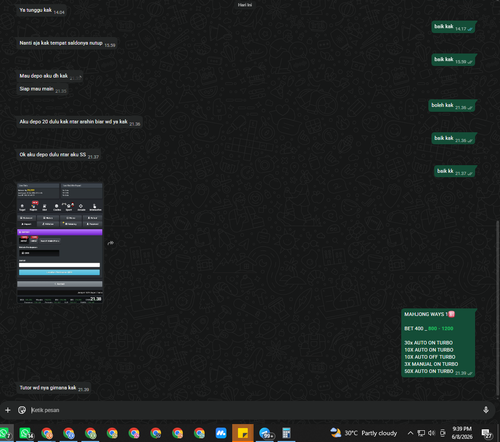Select message 'Siap mau main'
This screenshot has width=500, height=442.
pos(43,89)
